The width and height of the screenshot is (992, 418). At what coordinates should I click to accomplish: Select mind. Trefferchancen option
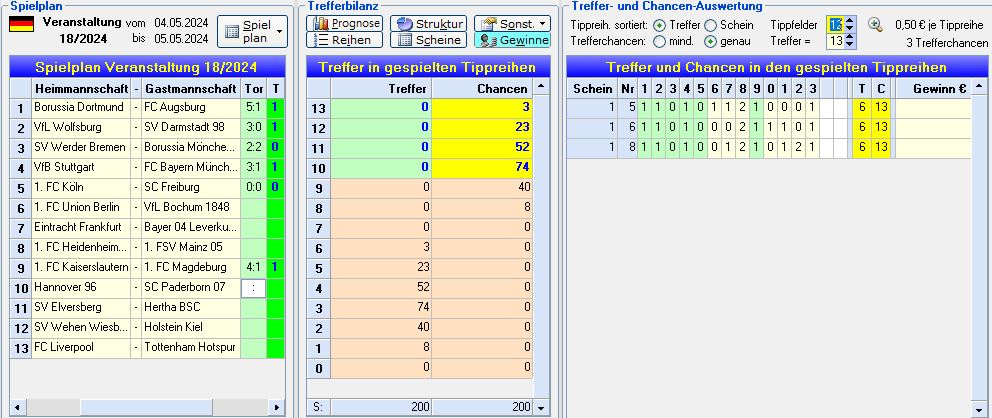[x=659, y=42]
